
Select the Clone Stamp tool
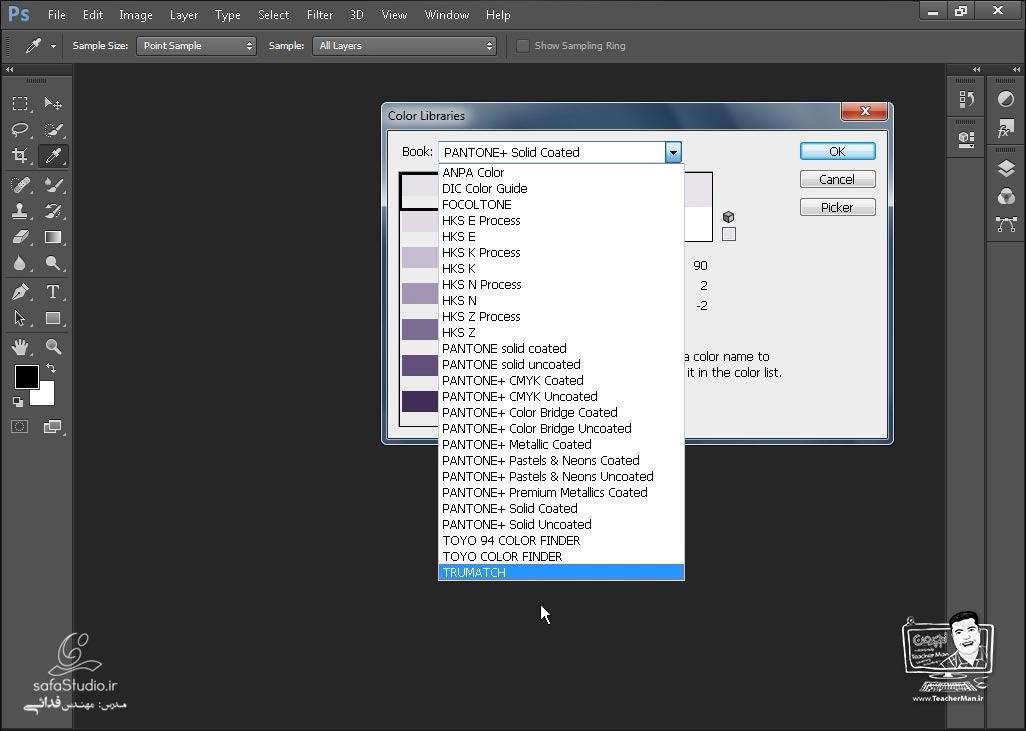click(x=20, y=211)
